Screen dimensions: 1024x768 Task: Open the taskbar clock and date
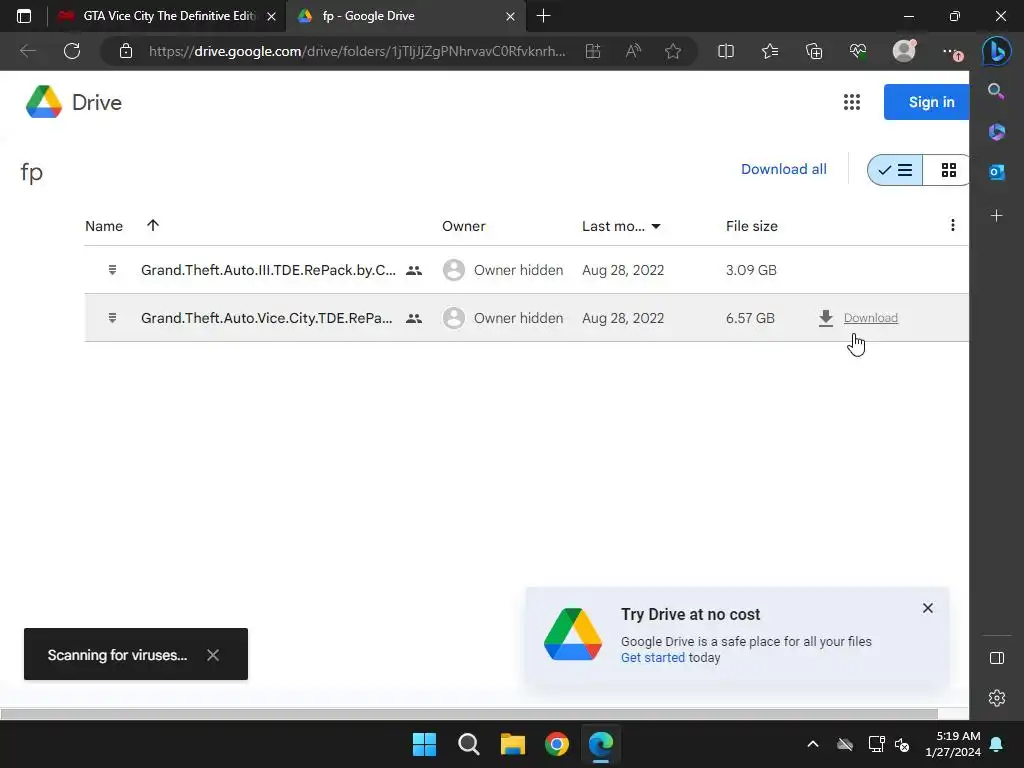click(x=953, y=744)
